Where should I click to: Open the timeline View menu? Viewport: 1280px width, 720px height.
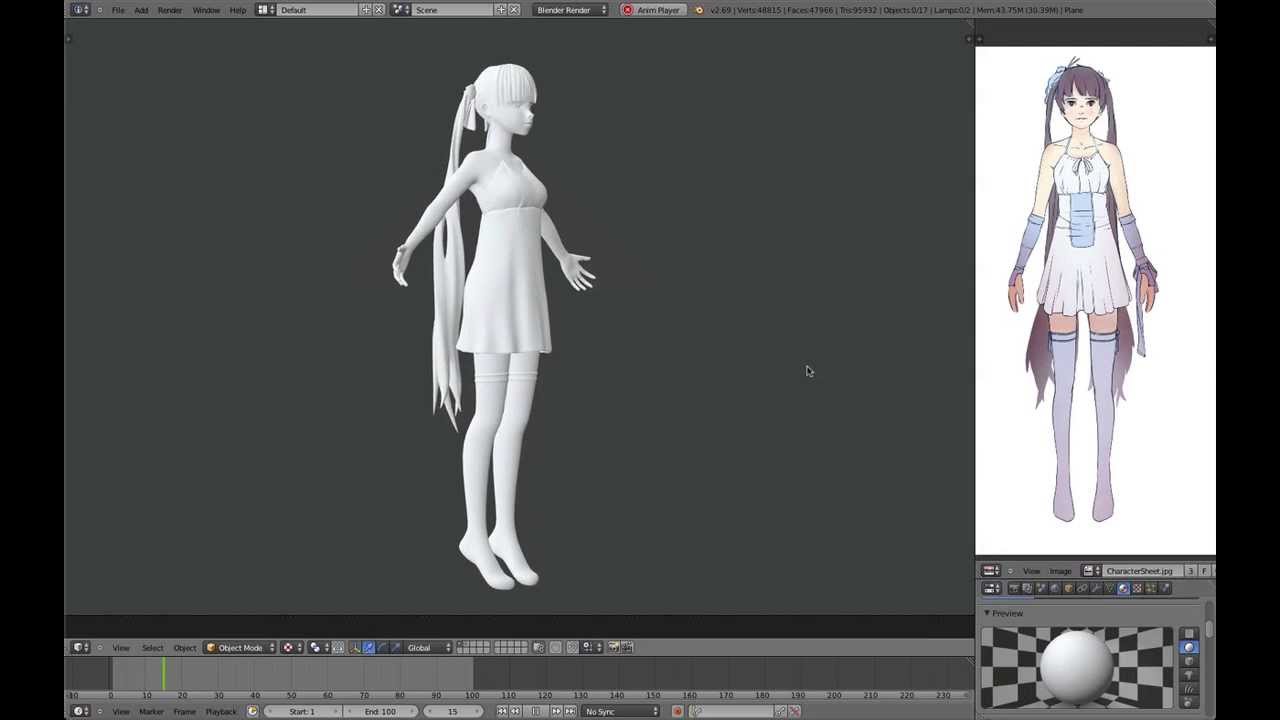coord(121,711)
